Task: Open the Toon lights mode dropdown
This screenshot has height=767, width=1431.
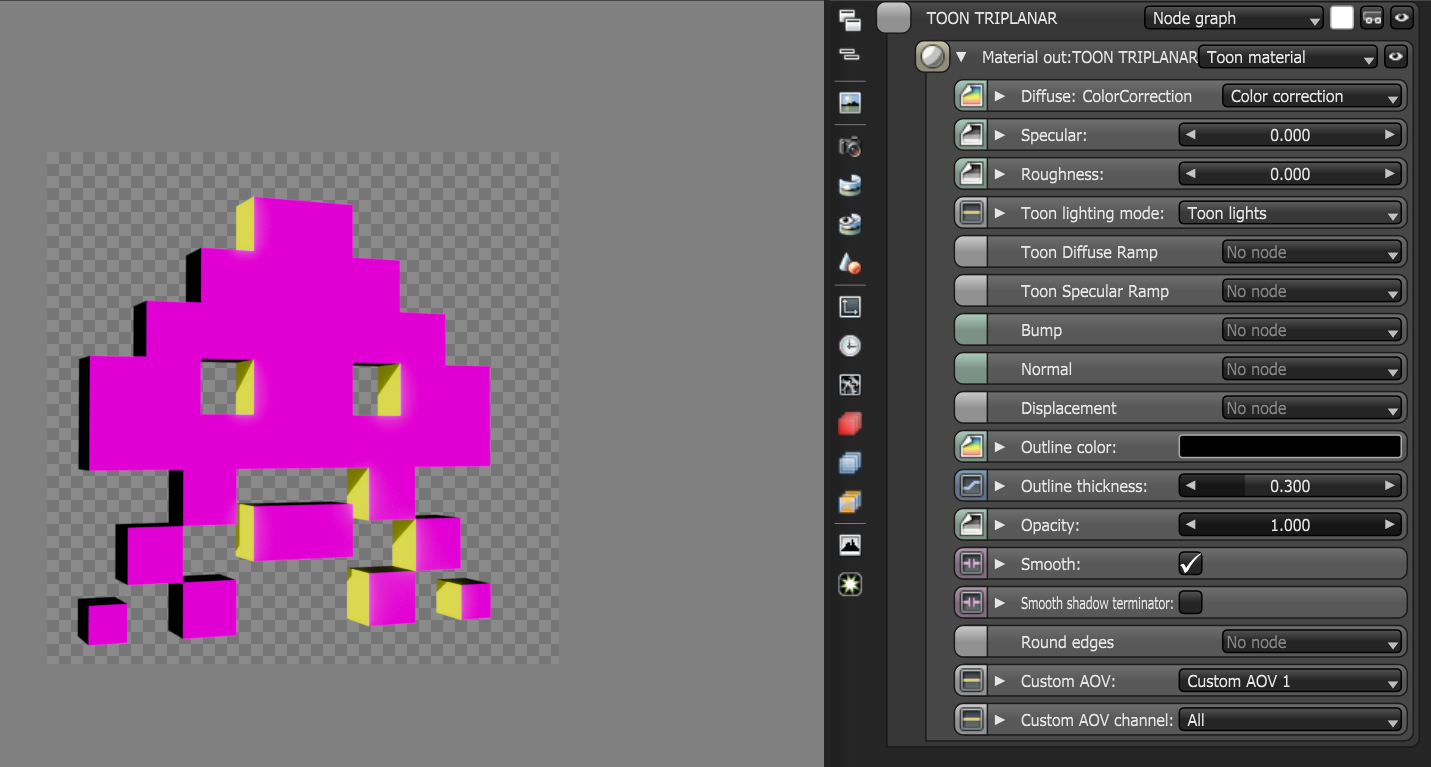Action: (1291, 213)
